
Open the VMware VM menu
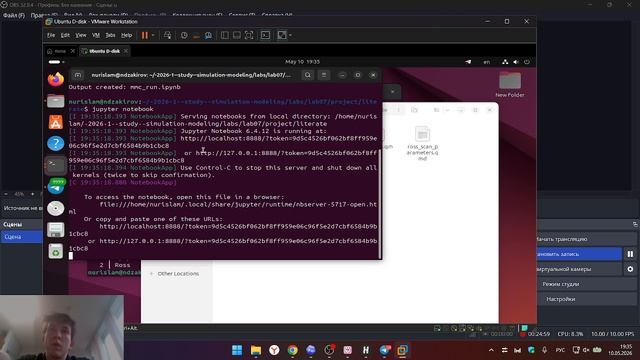pos(96,36)
